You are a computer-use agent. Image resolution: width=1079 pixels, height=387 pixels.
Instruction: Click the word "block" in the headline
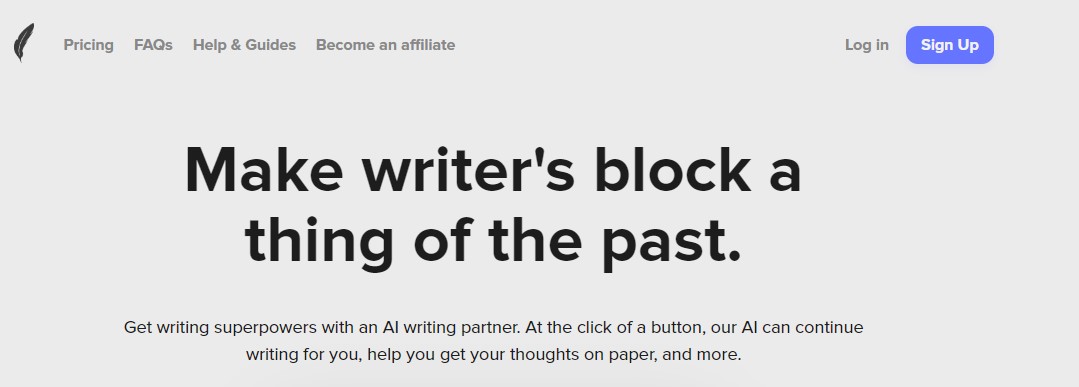tap(672, 170)
